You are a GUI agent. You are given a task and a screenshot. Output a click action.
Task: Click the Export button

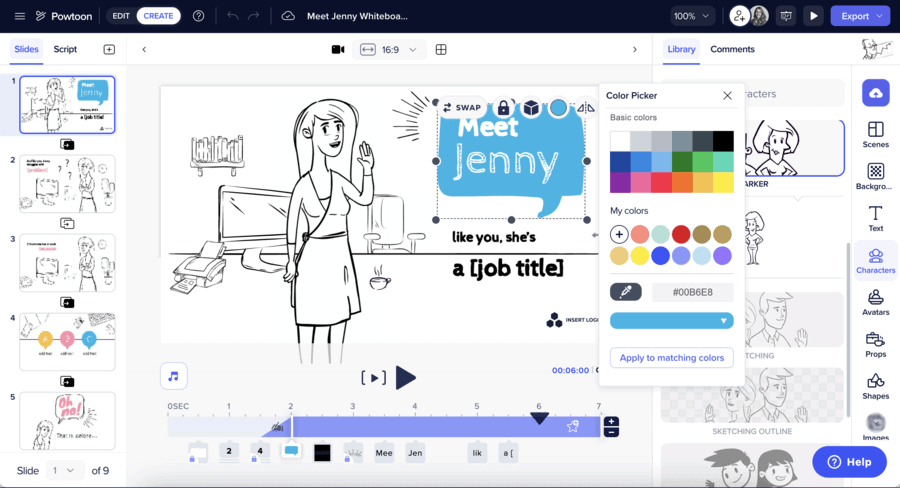[862, 16]
